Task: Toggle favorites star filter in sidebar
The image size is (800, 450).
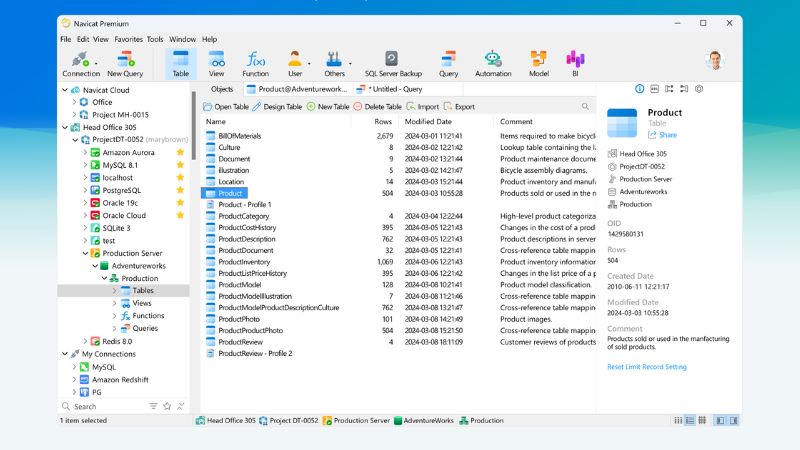Action: pyautogui.click(x=167, y=406)
